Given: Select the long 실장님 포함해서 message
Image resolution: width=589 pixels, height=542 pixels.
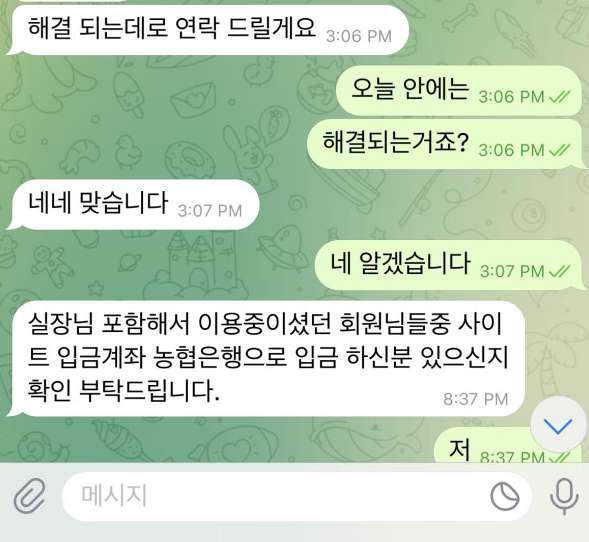Looking at the screenshot, I should (266, 359).
